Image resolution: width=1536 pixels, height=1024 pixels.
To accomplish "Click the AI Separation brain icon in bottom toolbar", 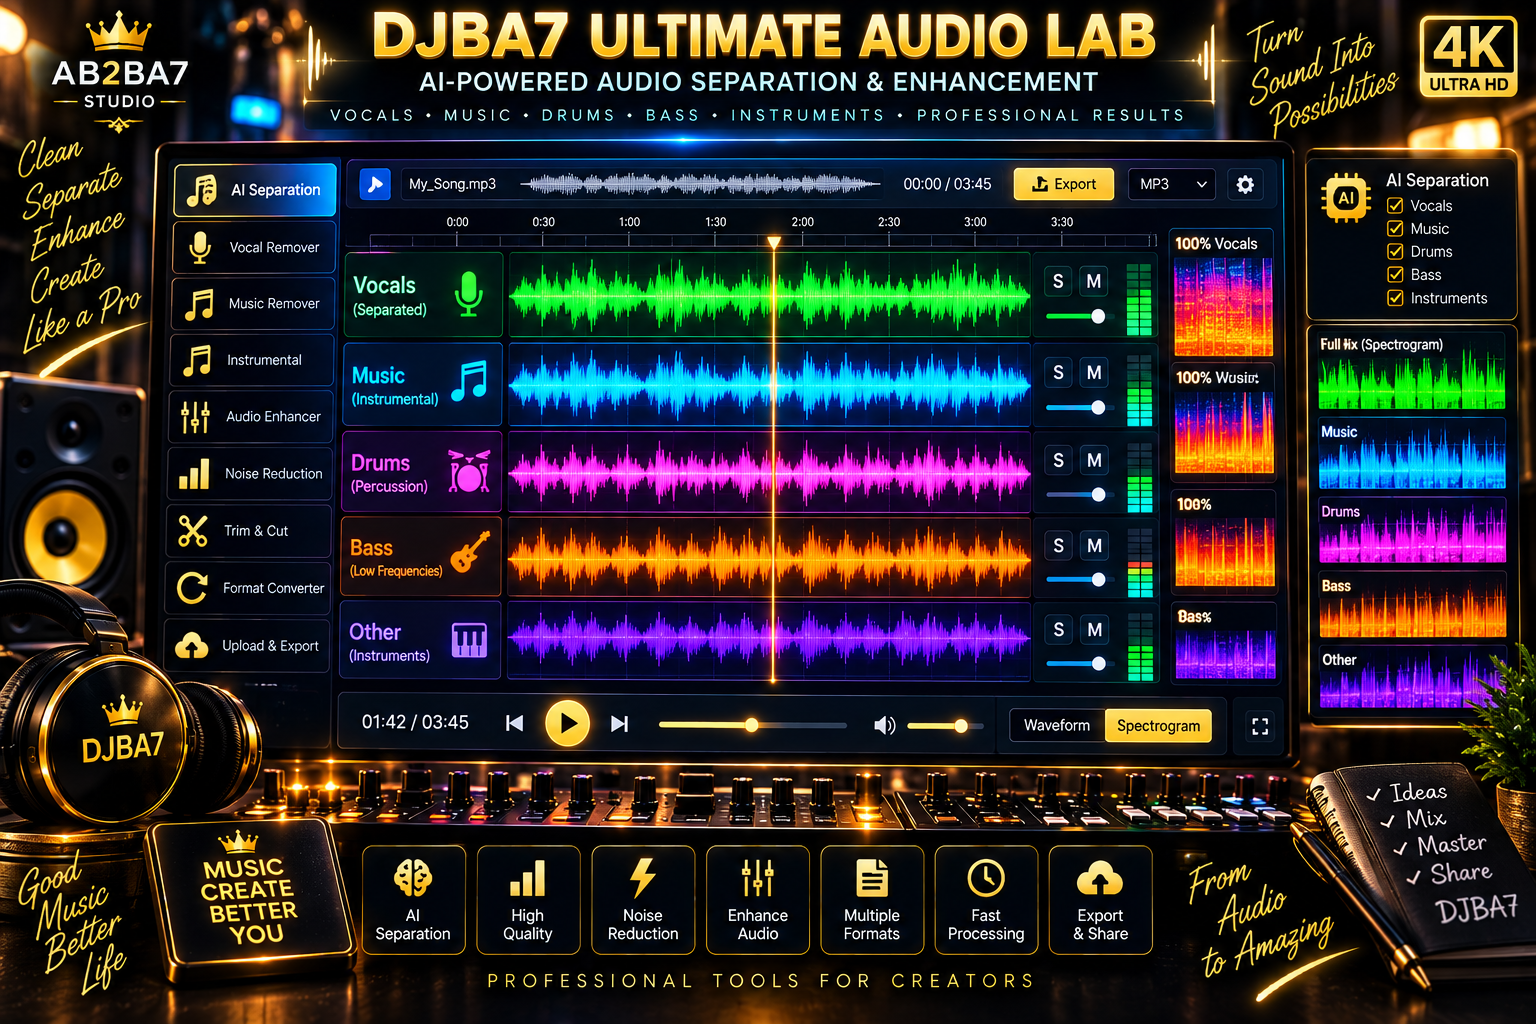I will (413, 878).
